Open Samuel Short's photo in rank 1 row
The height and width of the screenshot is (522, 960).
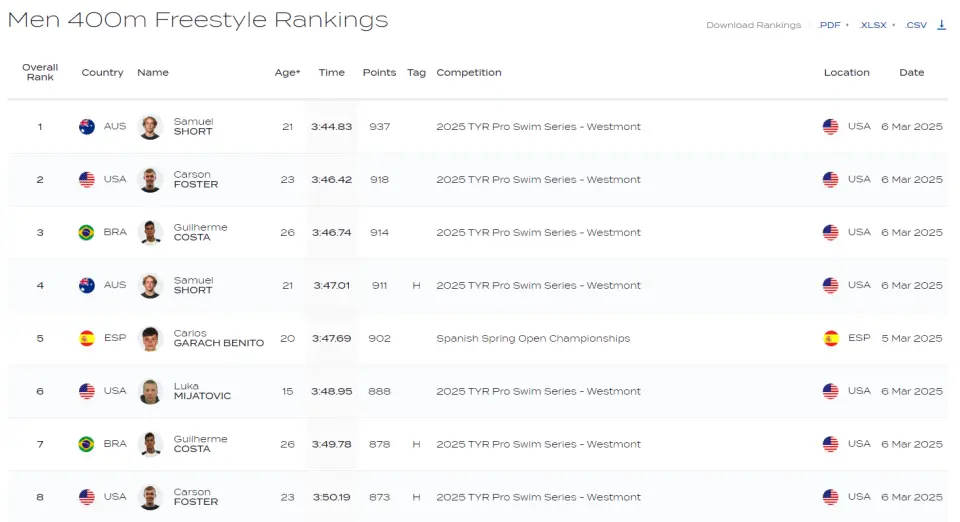pos(150,127)
